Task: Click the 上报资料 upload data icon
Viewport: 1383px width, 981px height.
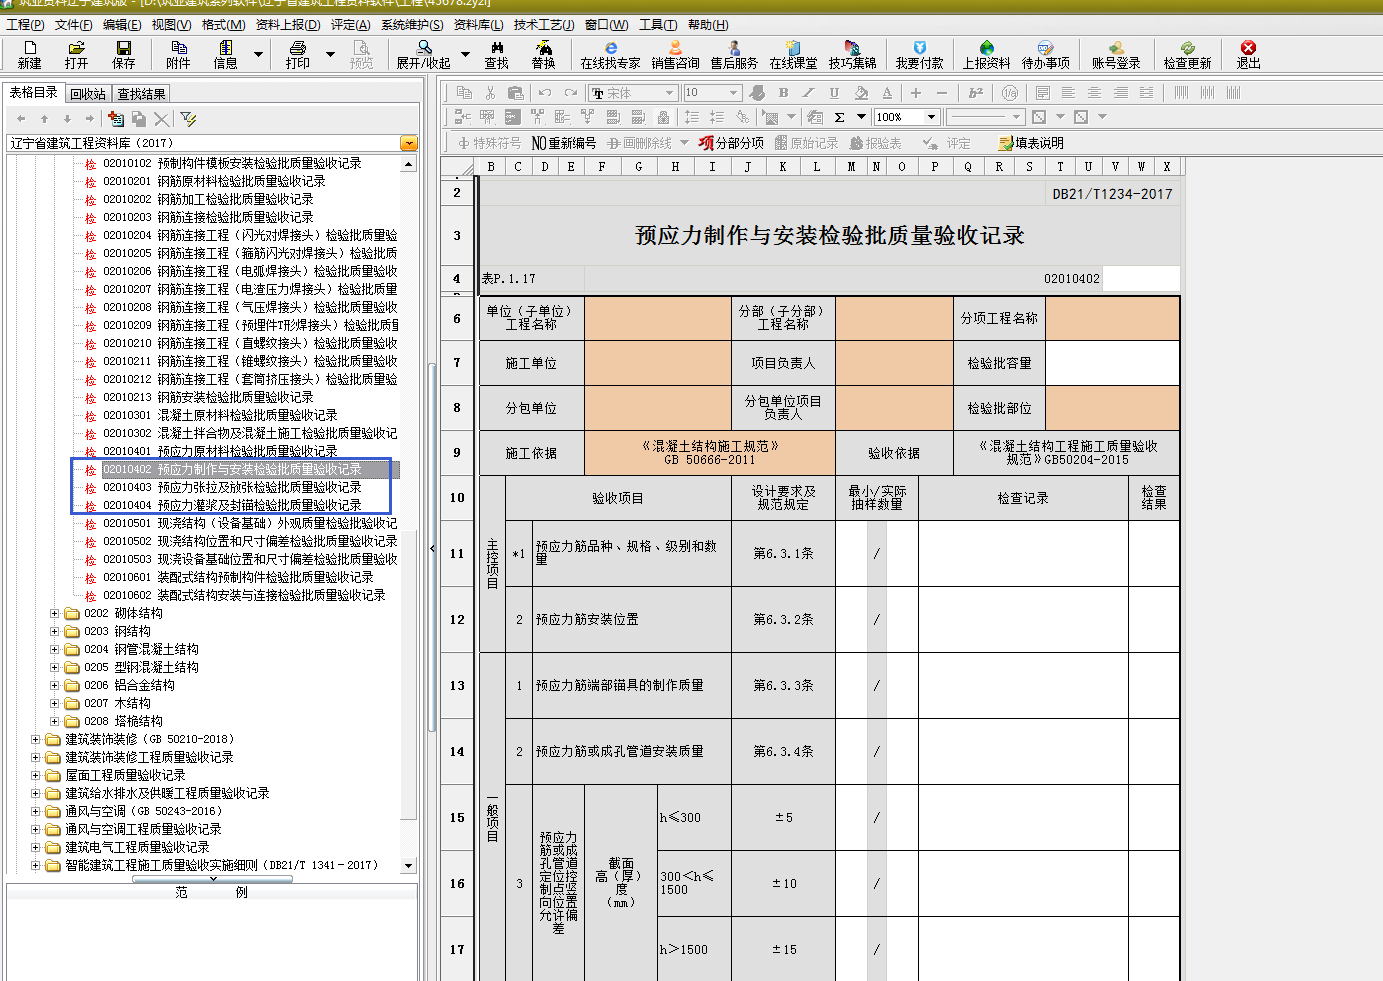Action: pos(986,54)
